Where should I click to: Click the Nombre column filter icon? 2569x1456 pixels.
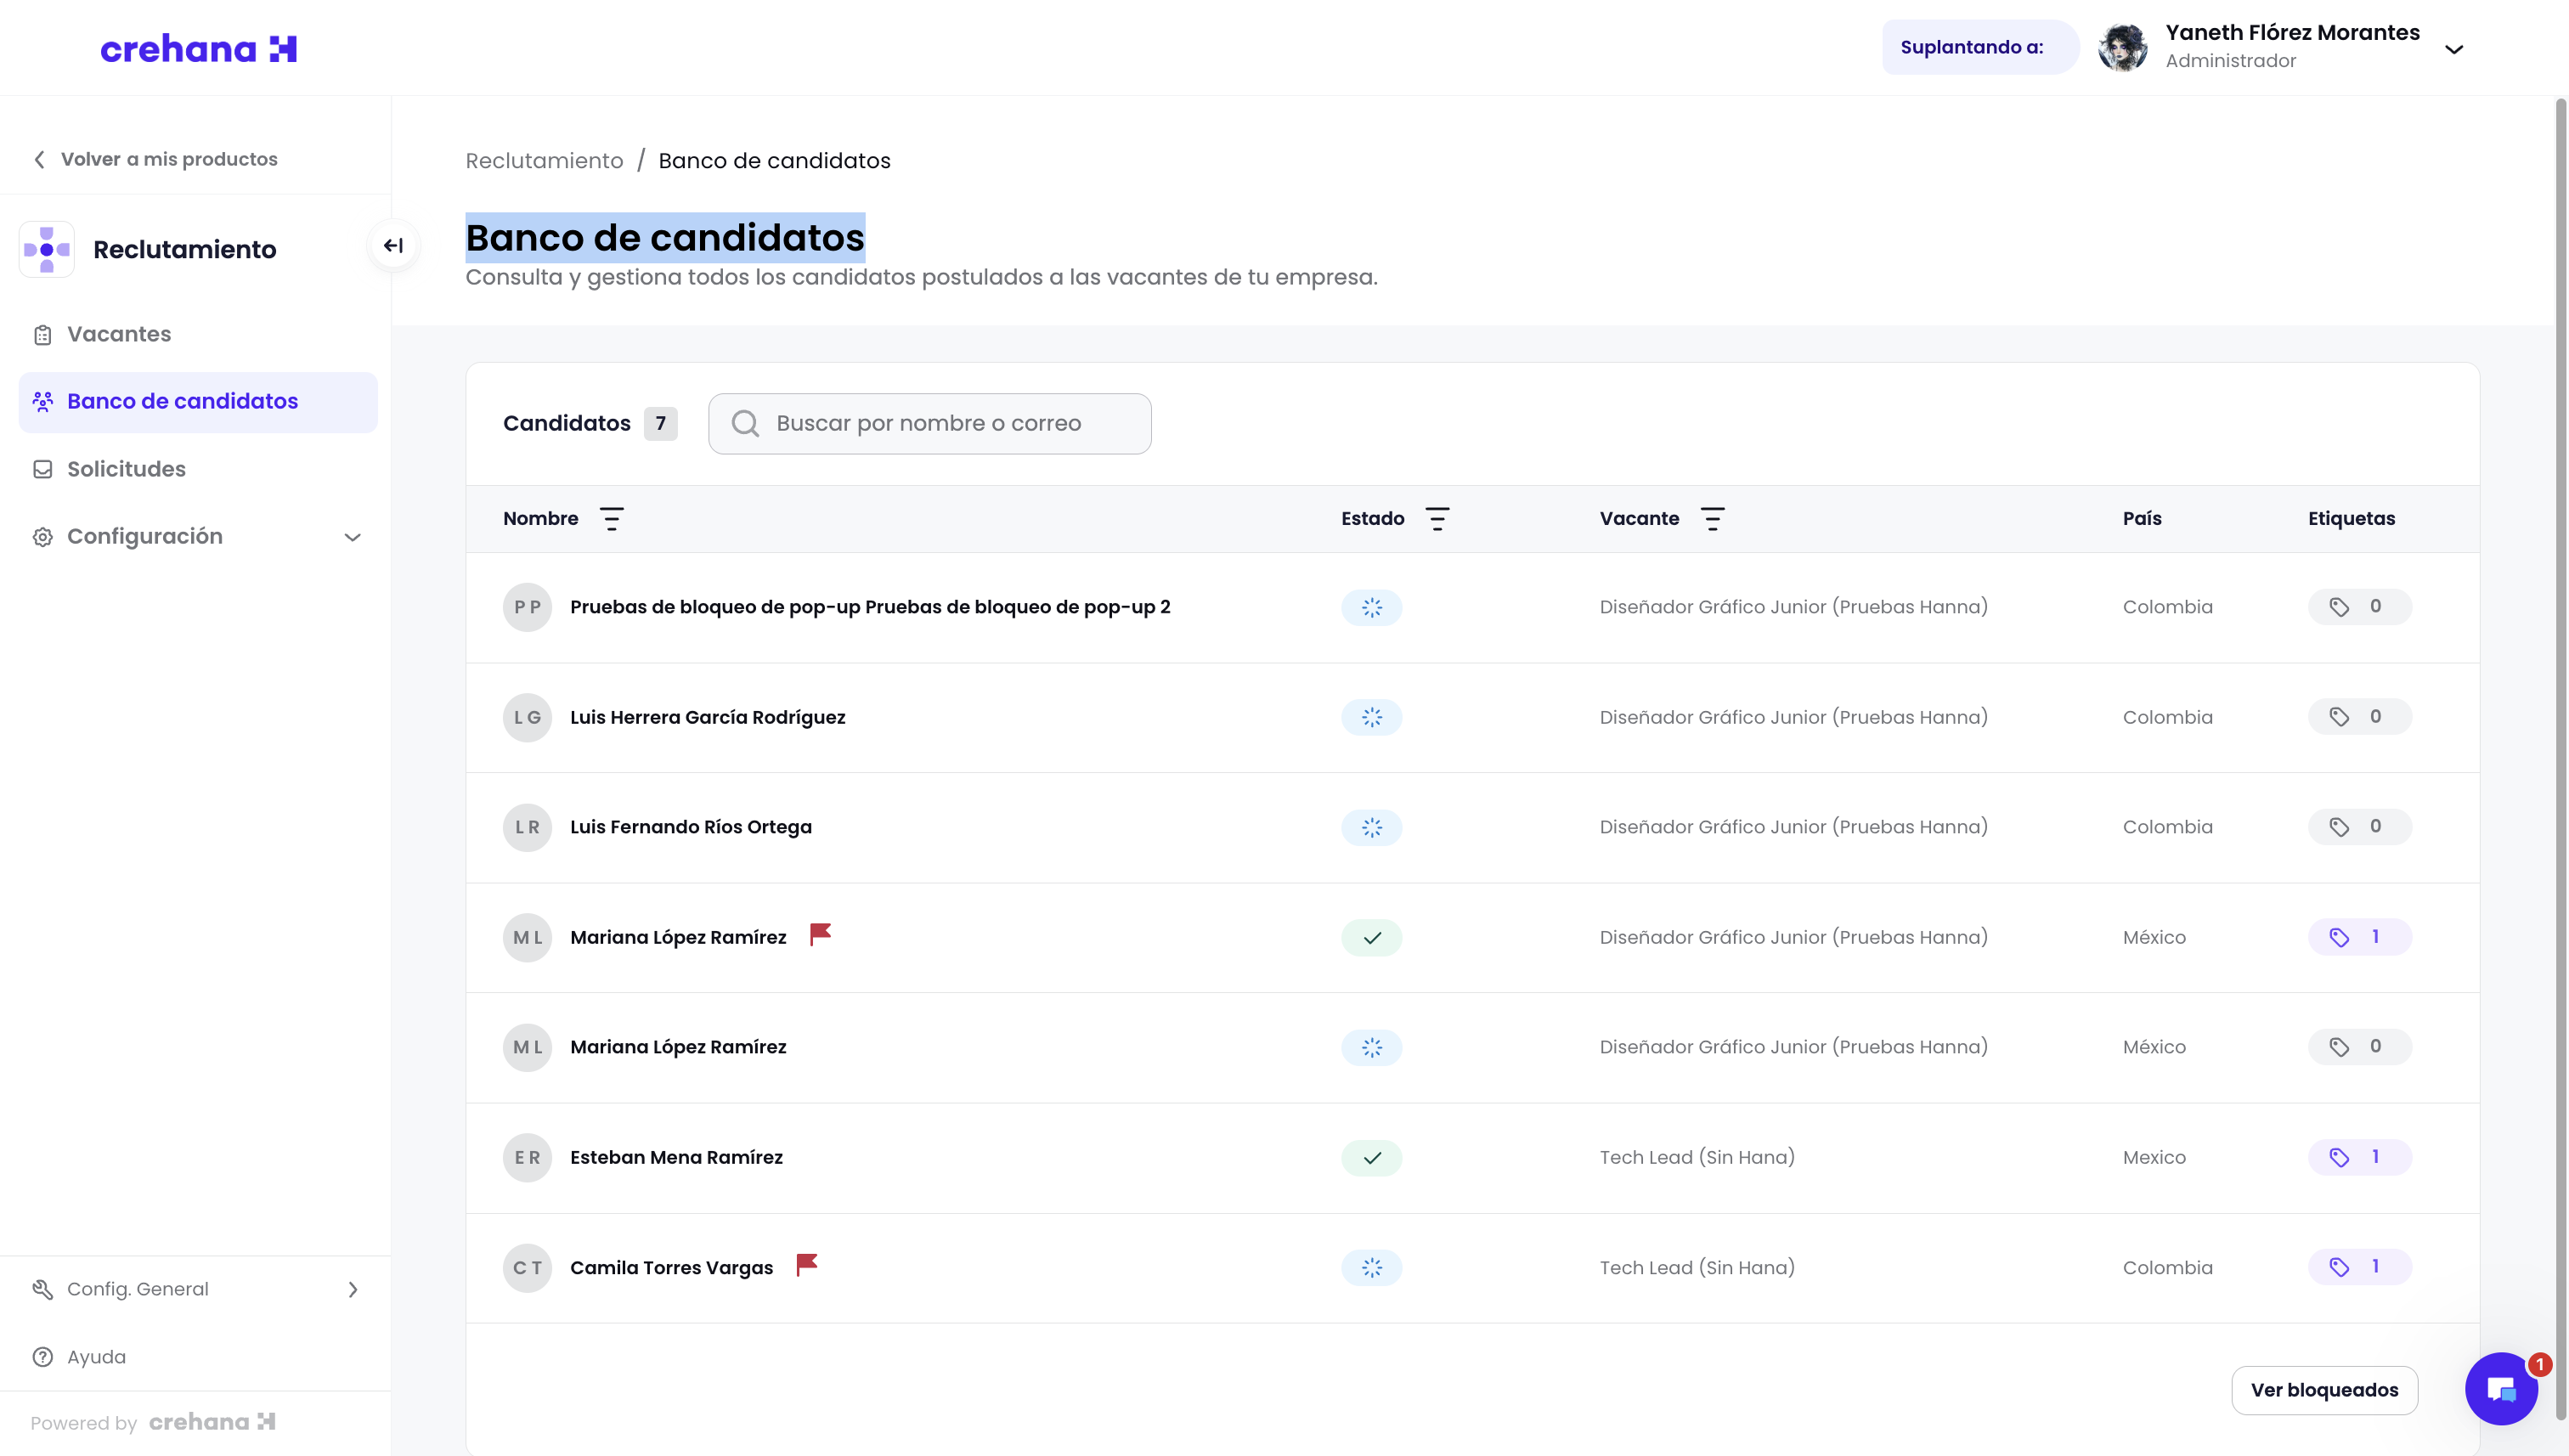tap(611, 519)
